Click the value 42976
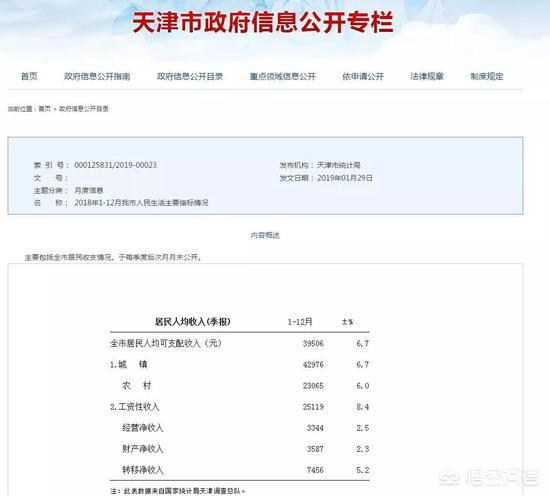 pyautogui.click(x=313, y=365)
